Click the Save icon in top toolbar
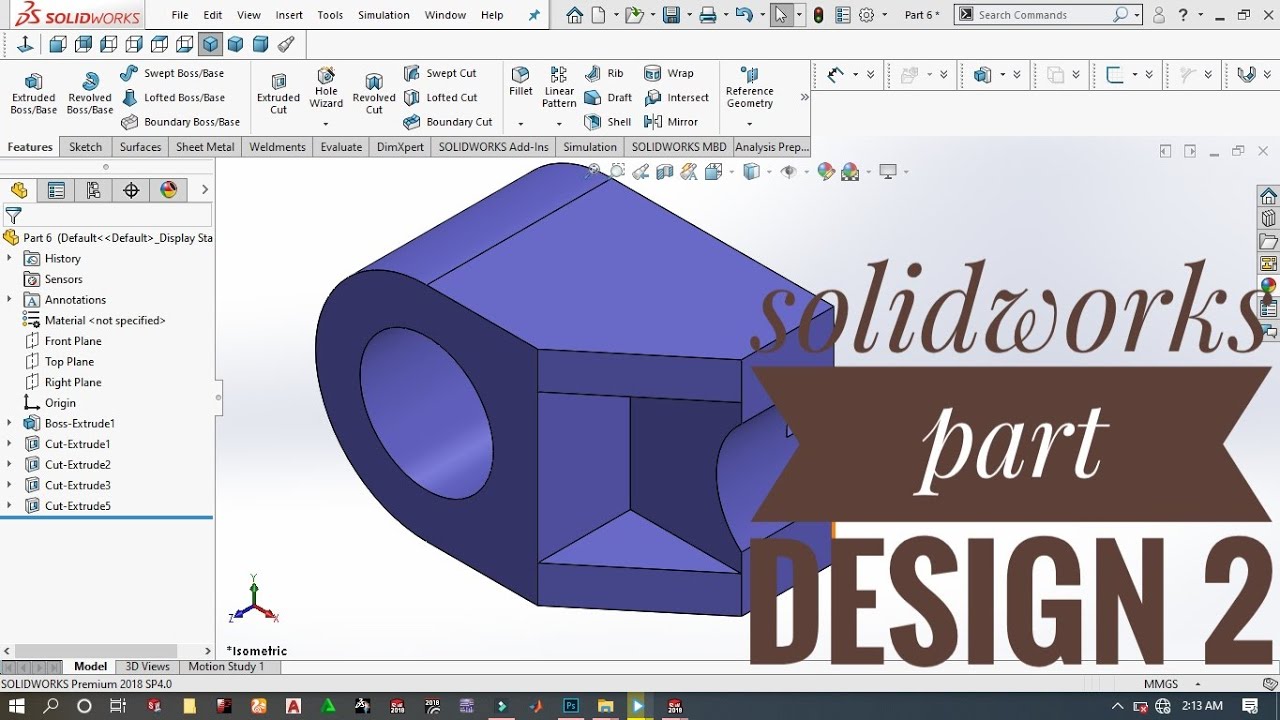Viewport: 1280px width, 720px height. 671,15
